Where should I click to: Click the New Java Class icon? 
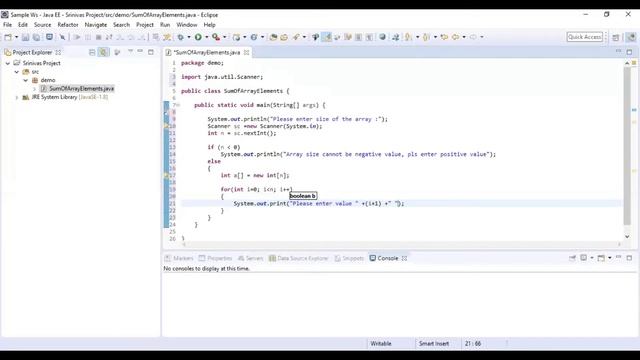(254, 37)
